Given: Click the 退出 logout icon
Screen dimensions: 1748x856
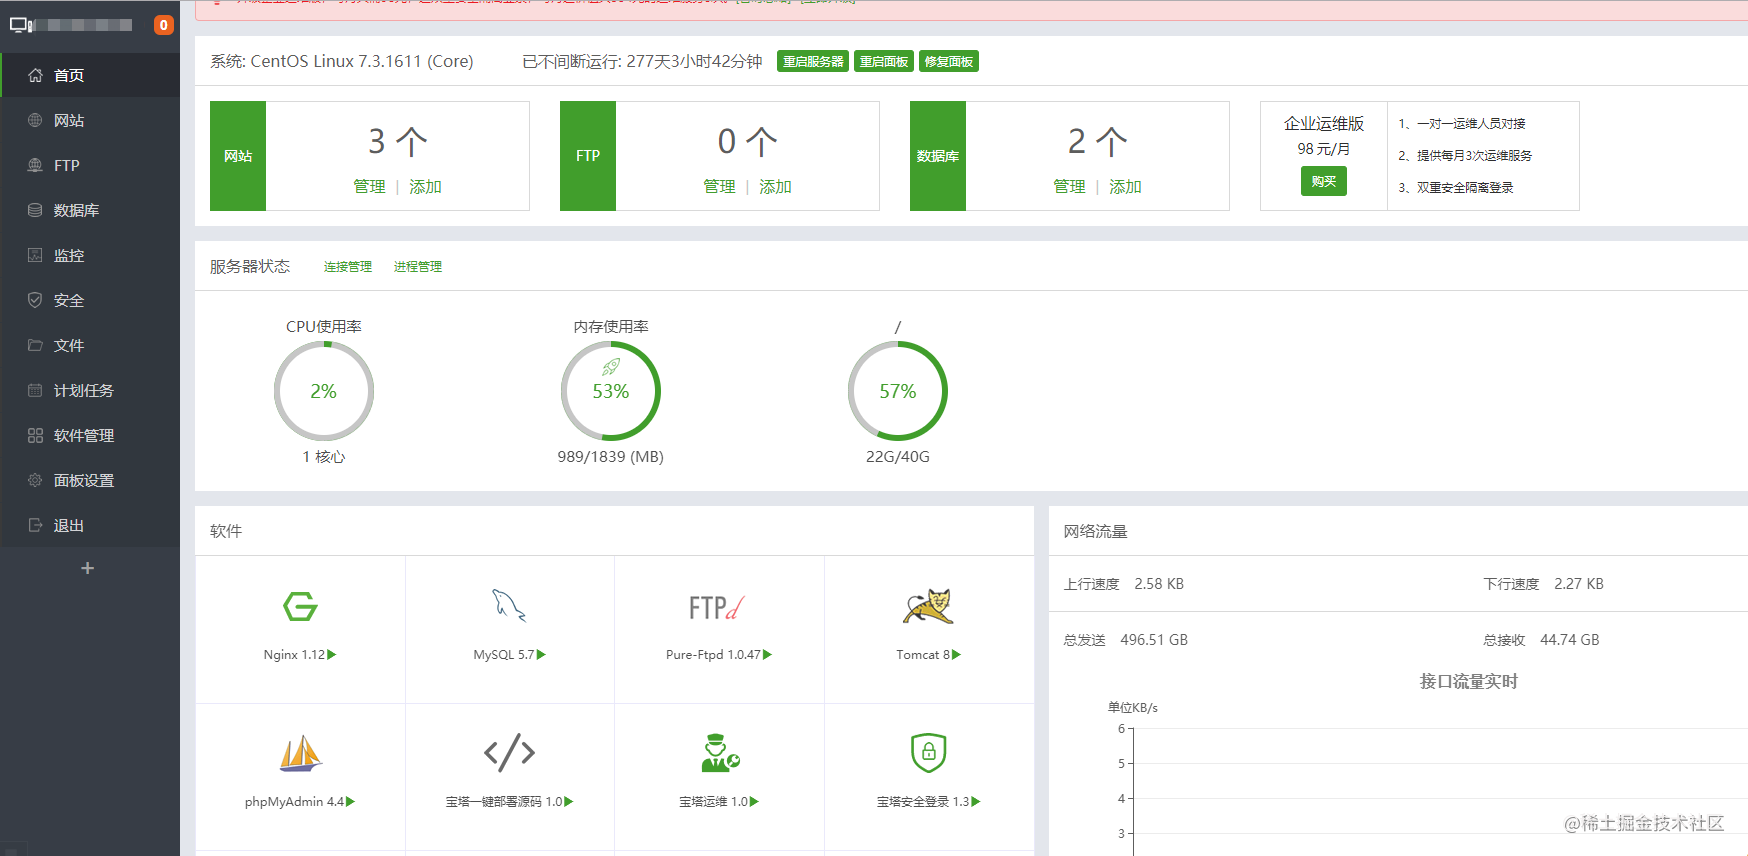Looking at the screenshot, I should click(35, 525).
